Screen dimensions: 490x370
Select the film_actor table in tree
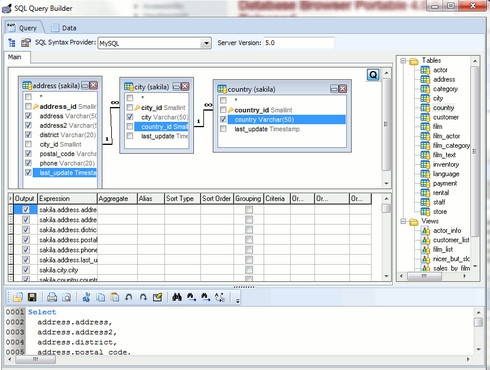pos(446,136)
